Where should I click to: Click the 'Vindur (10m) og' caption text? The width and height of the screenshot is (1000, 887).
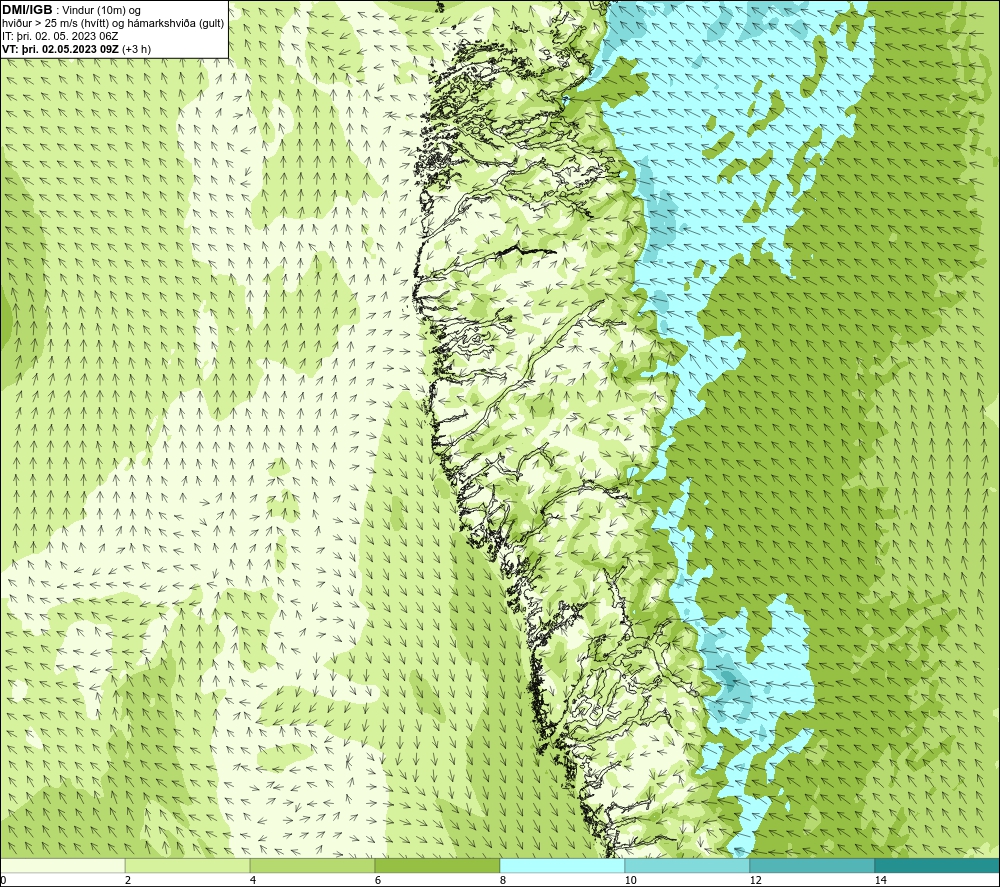pos(102,11)
